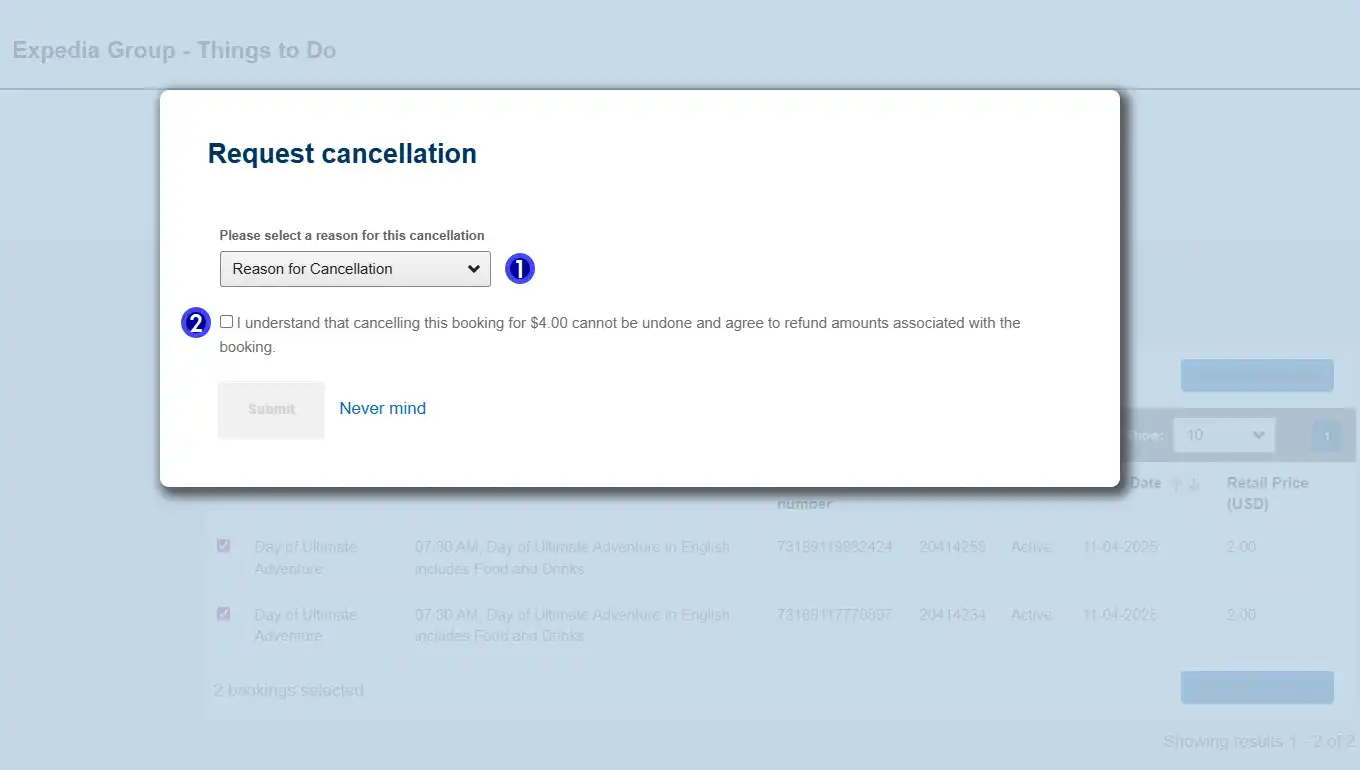
Task: Click the step 1 circle marker
Action: pyautogui.click(x=520, y=269)
